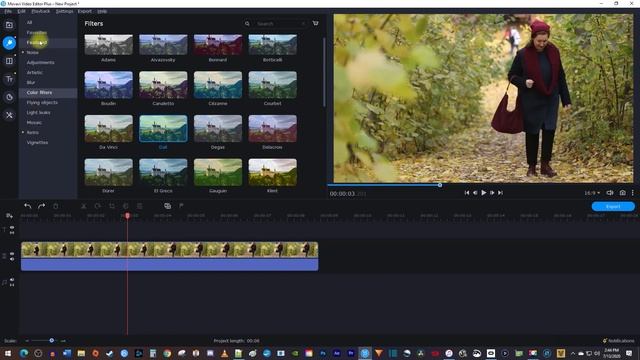
Task: Click the Crop icon in timeline toolbar
Action: (112, 206)
